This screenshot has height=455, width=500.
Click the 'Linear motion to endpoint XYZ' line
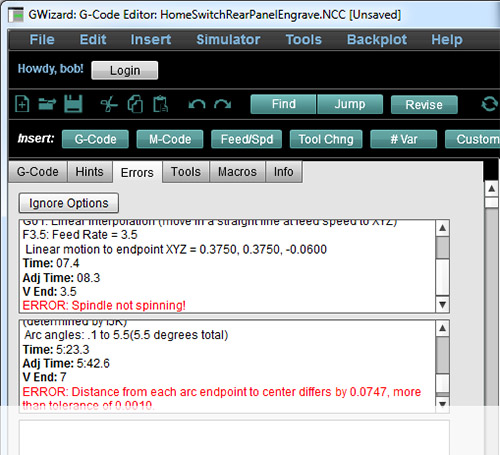[176, 249]
